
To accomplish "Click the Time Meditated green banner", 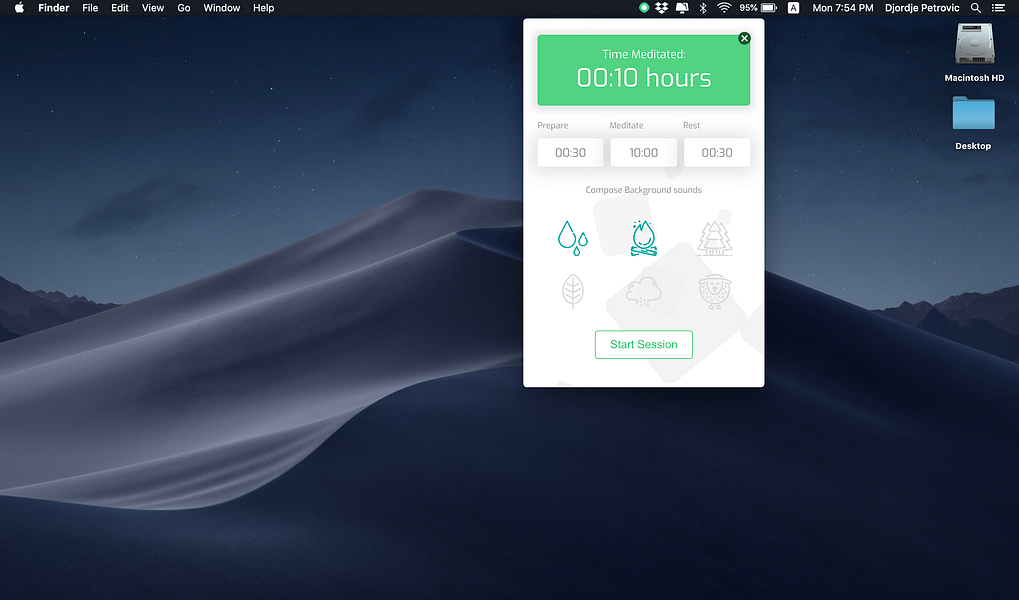I will click(643, 70).
